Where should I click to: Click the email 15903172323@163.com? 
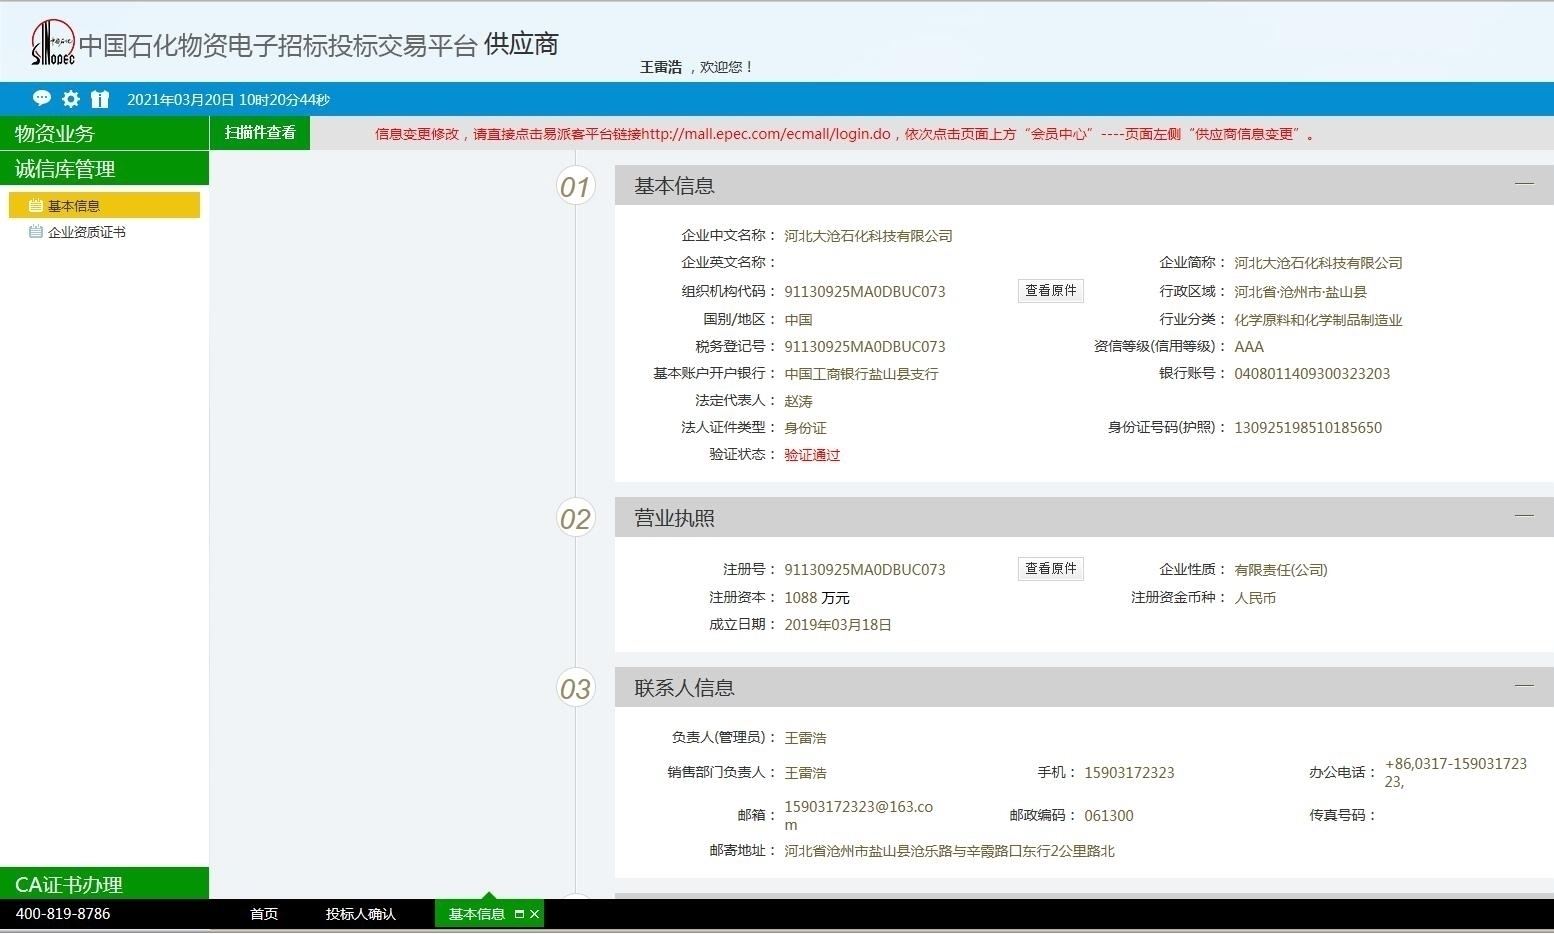[858, 816]
